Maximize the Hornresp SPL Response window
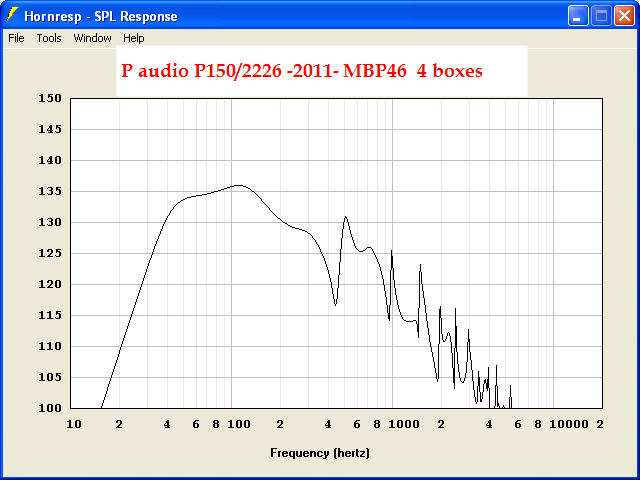 click(x=601, y=16)
